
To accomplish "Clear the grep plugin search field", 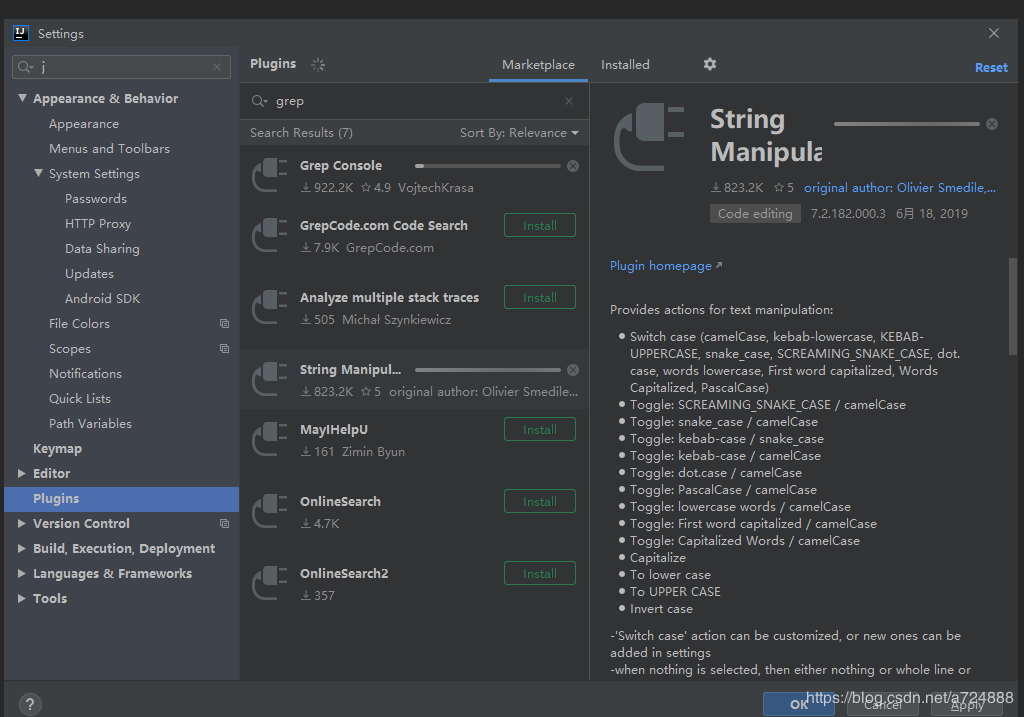I will [x=569, y=101].
